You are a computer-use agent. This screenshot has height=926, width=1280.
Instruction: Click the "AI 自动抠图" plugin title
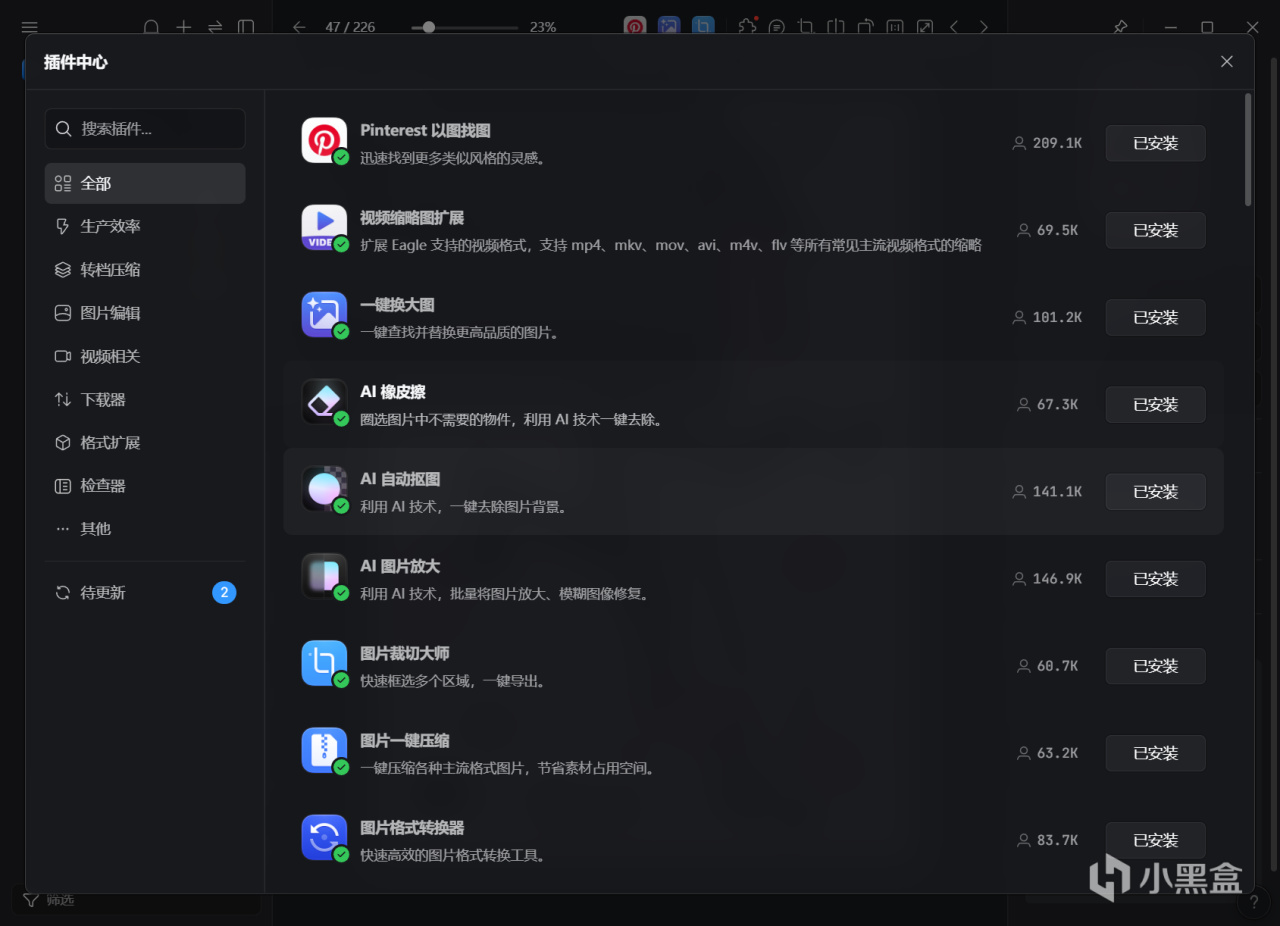click(400, 479)
